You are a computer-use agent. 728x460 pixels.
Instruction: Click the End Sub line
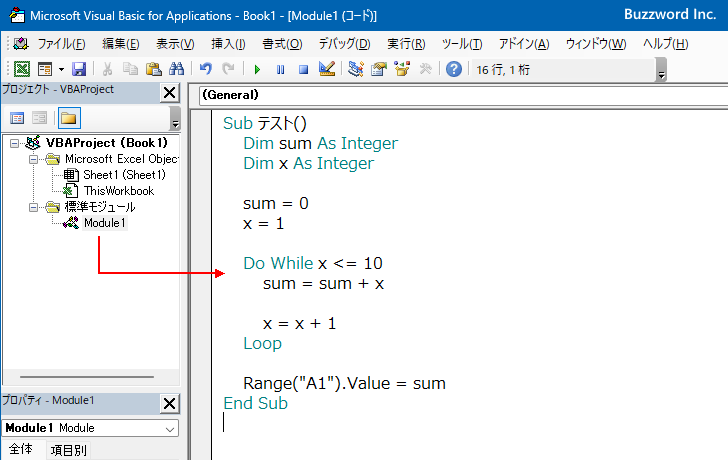pyautogui.click(x=255, y=403)
